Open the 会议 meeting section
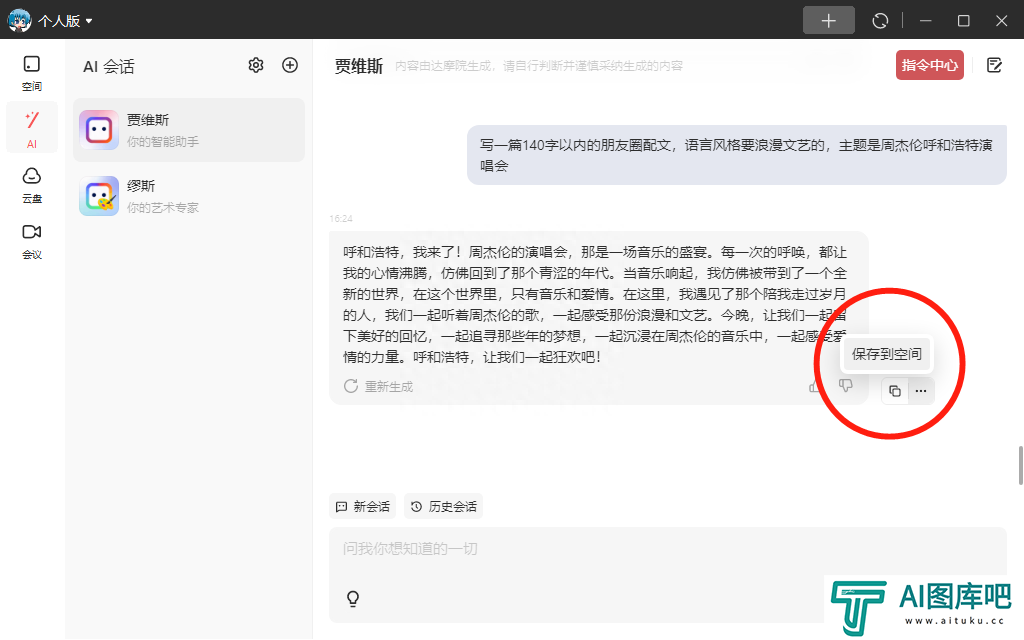The height and width of the screenshot is (640, 1024). coord(31,242)
